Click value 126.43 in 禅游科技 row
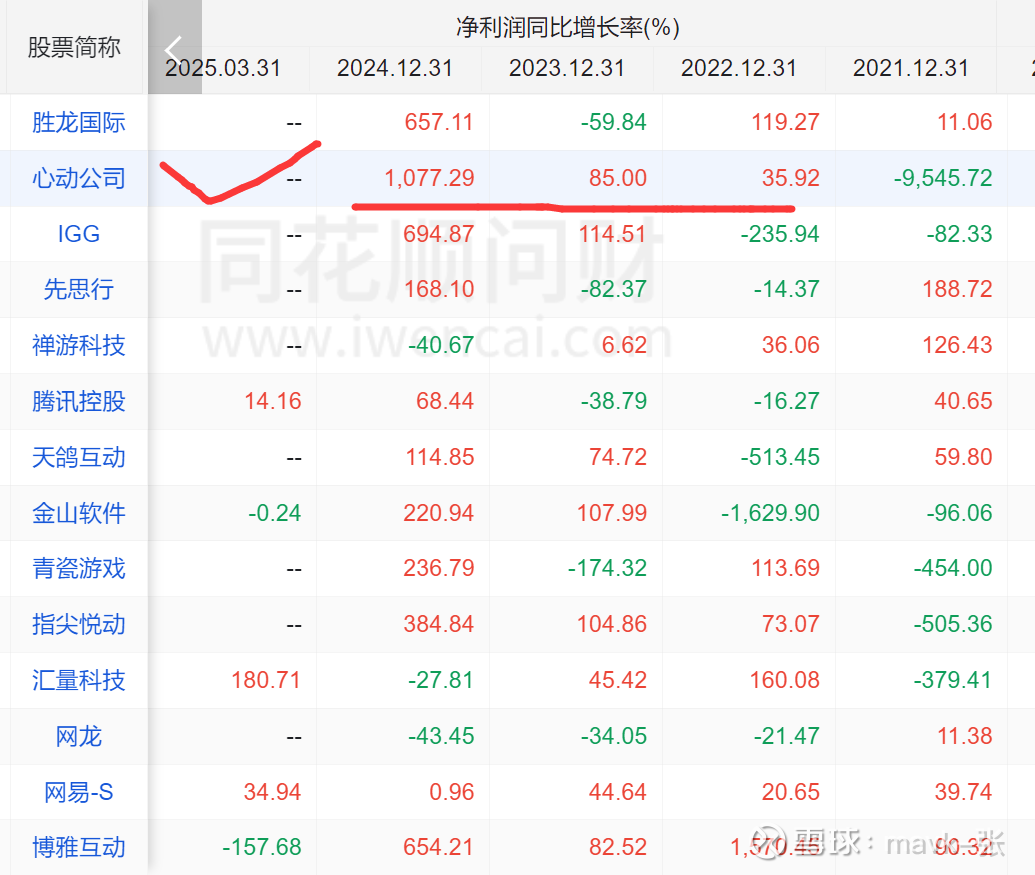1035x875 pixels. click(x=957, y=345)
